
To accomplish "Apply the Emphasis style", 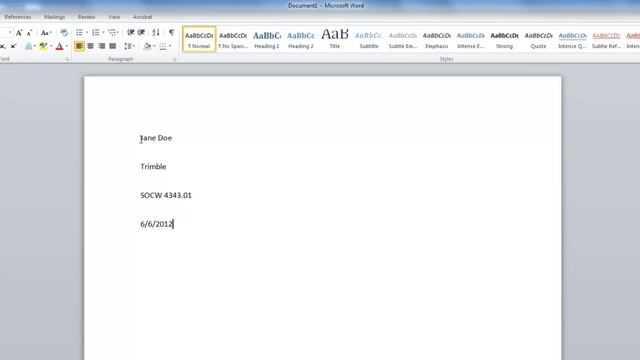I will coord(436,39).
